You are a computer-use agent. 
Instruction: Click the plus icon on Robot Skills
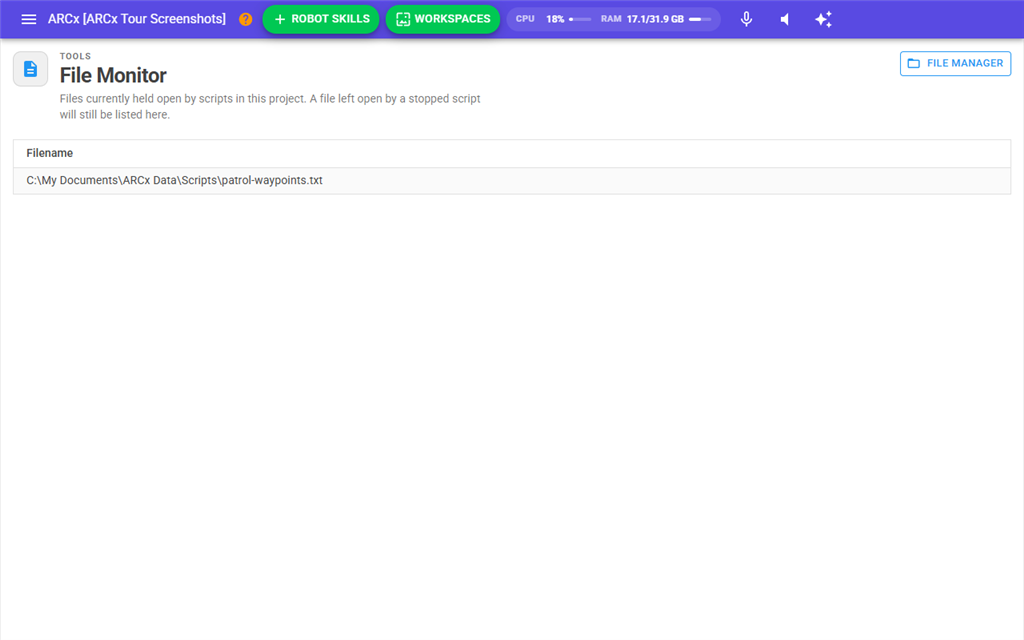(x=280, y=19)
